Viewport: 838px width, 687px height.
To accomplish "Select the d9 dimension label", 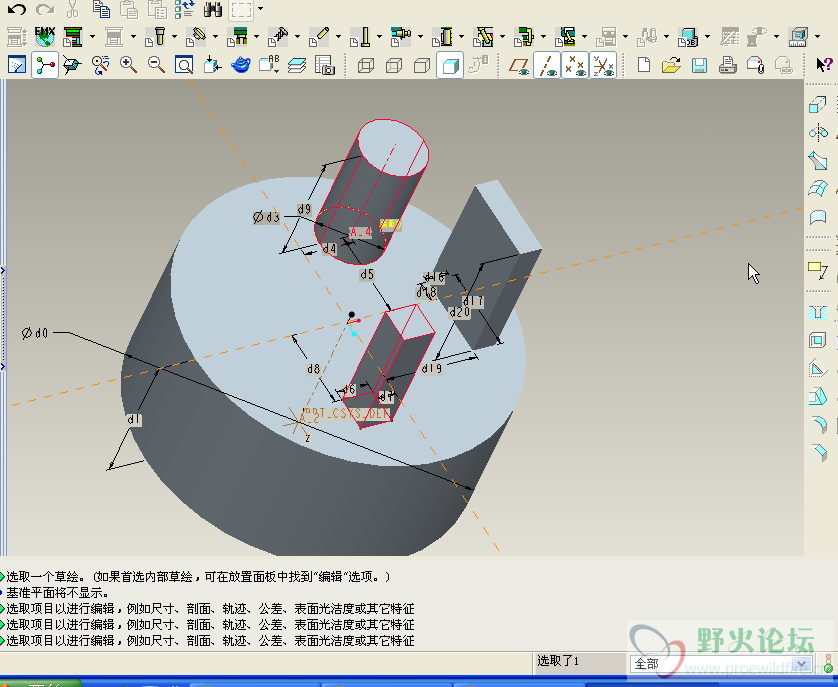I will click(304, 209).
